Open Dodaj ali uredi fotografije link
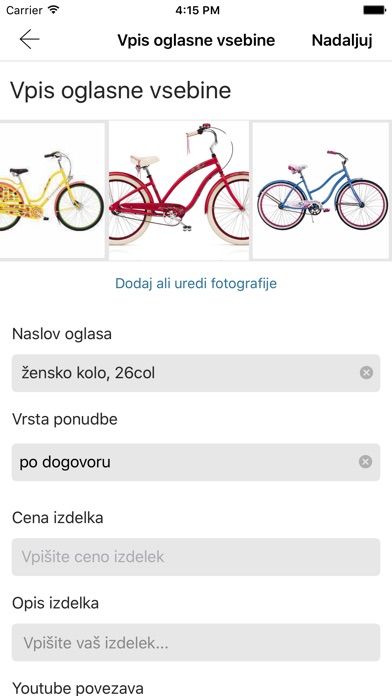Screen dimensions: 392x696 [x=196, y=283]
